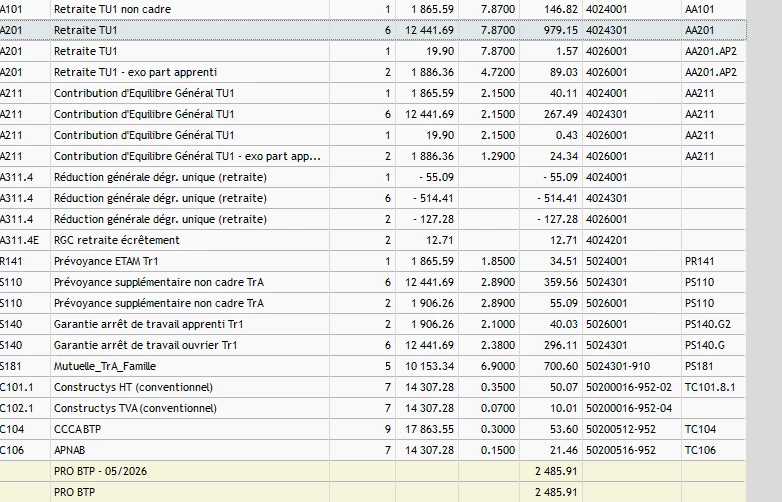Image resolution: width=782 pixels, height=502 pixels.
Task: Click Garantie arrêt de travail apprenti Tr1
Action: click(373, 324)
